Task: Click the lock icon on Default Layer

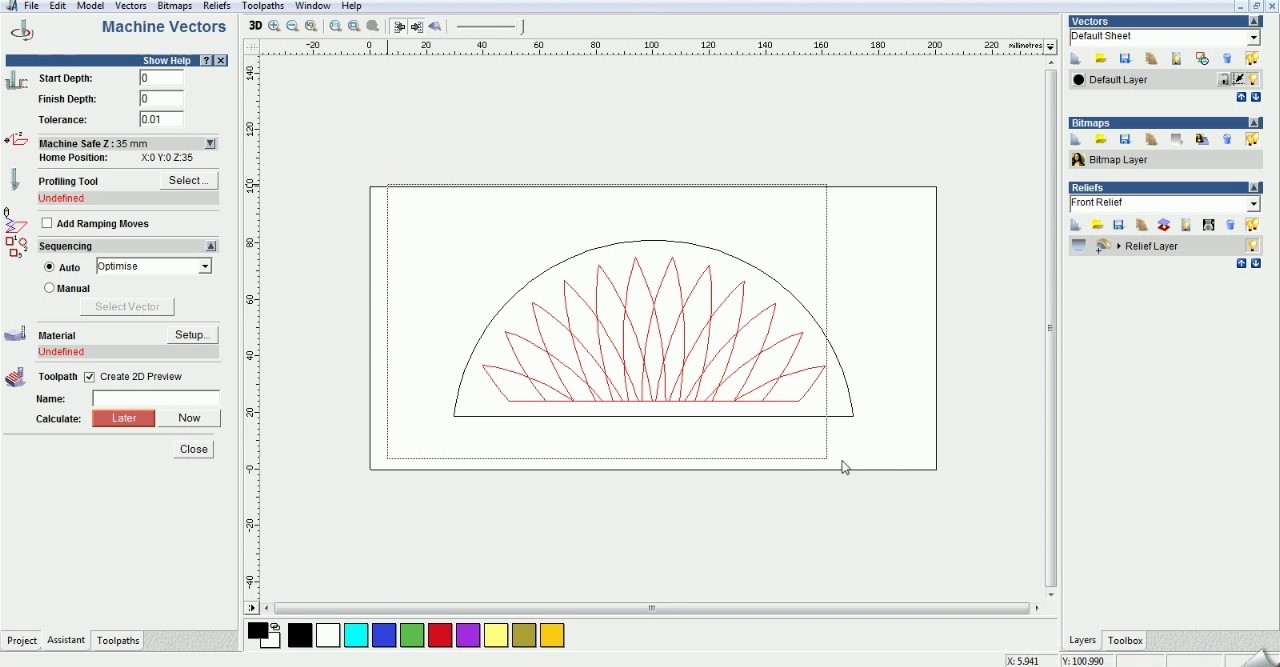Action: point(1223,80)
